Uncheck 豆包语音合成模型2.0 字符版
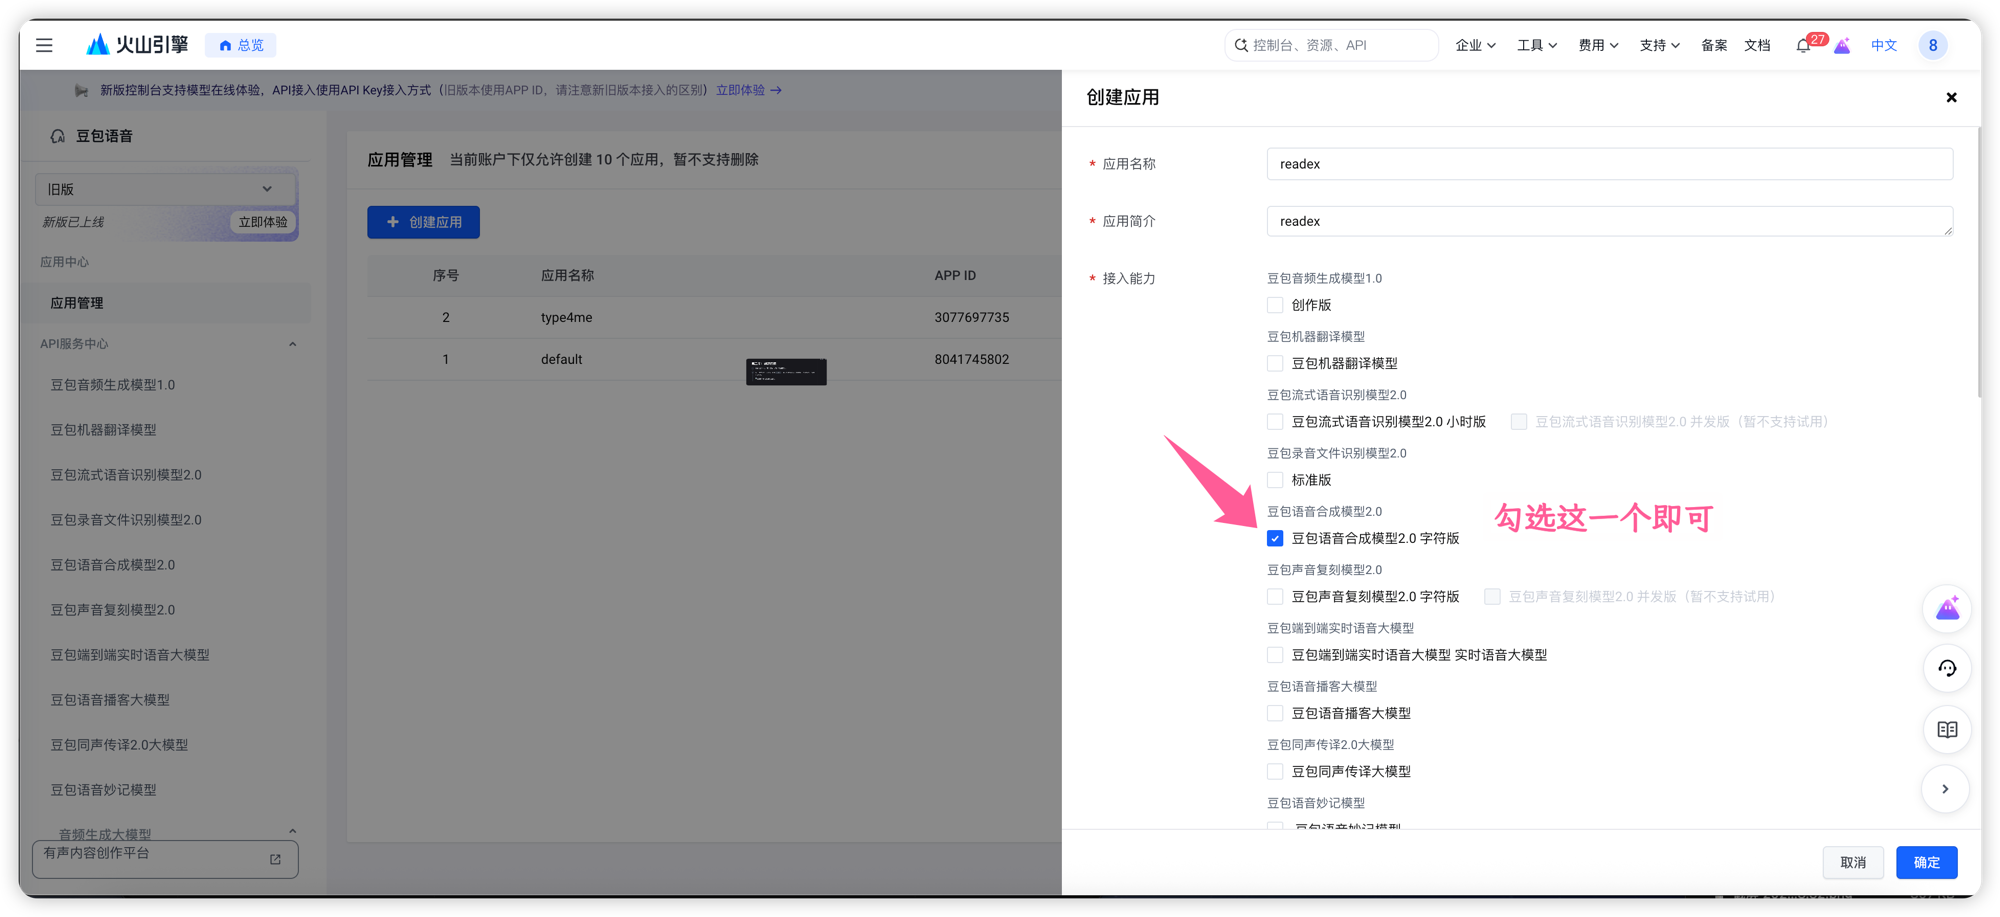 click(1275, 538)
